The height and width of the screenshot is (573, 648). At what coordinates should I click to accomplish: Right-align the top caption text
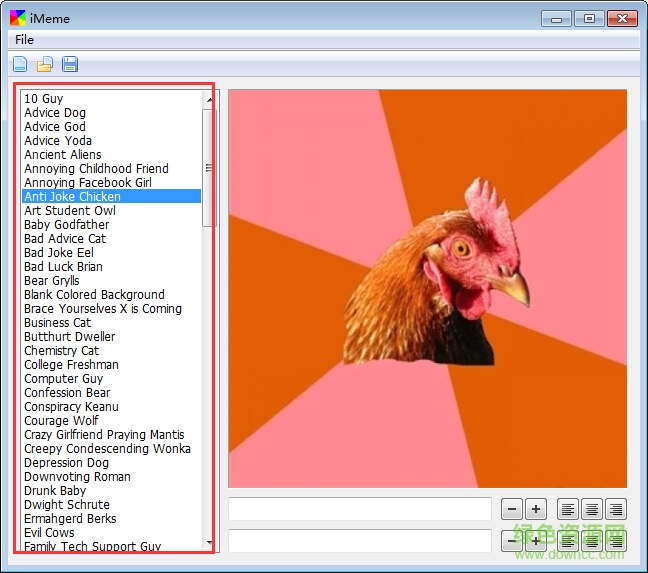point(616,509)
